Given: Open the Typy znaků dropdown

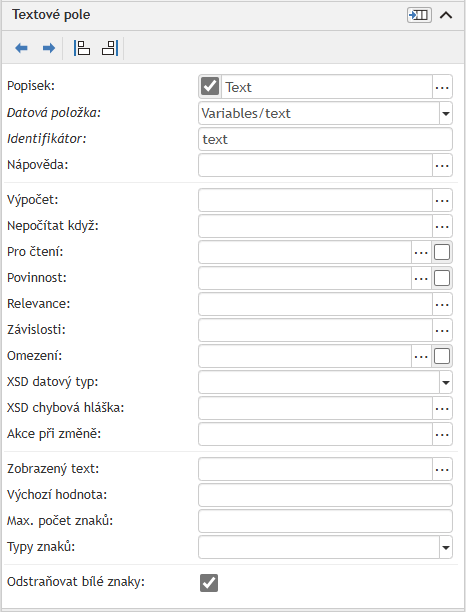Looking at the screenshot, I should point(446,548).
